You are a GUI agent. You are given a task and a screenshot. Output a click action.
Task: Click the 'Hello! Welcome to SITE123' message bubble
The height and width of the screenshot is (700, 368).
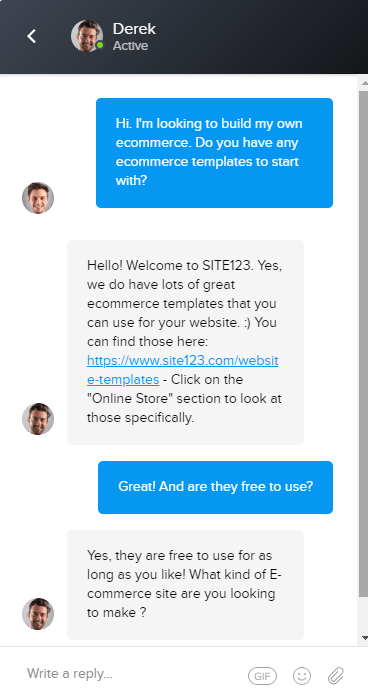tap(185, 342)
